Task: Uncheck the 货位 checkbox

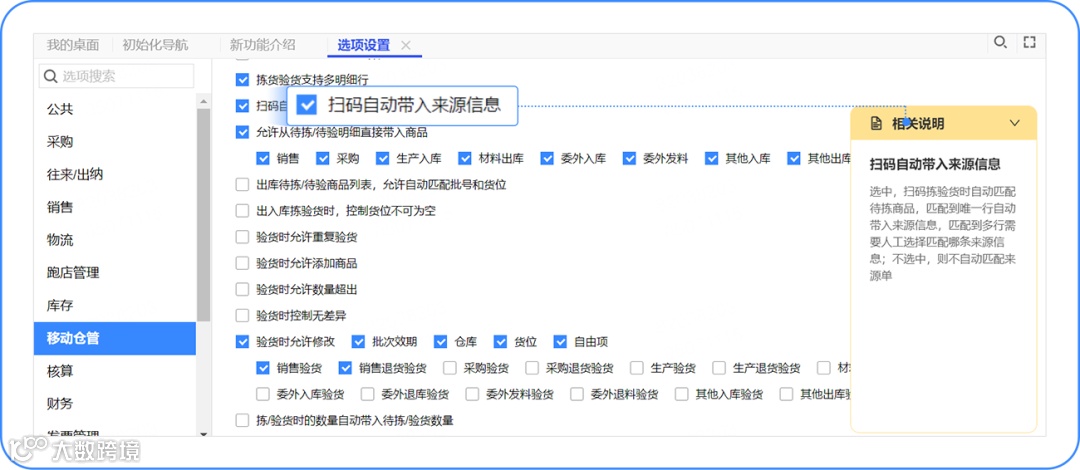Action: click(500, 342)
